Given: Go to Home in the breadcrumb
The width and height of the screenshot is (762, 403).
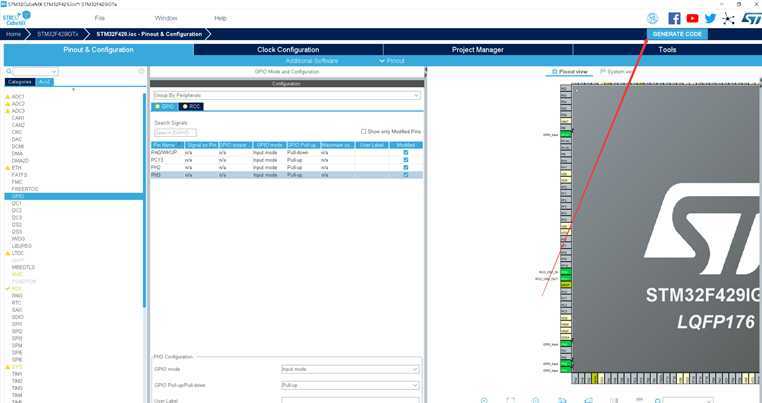Looking at the screenshot, I should pos(13,34).
